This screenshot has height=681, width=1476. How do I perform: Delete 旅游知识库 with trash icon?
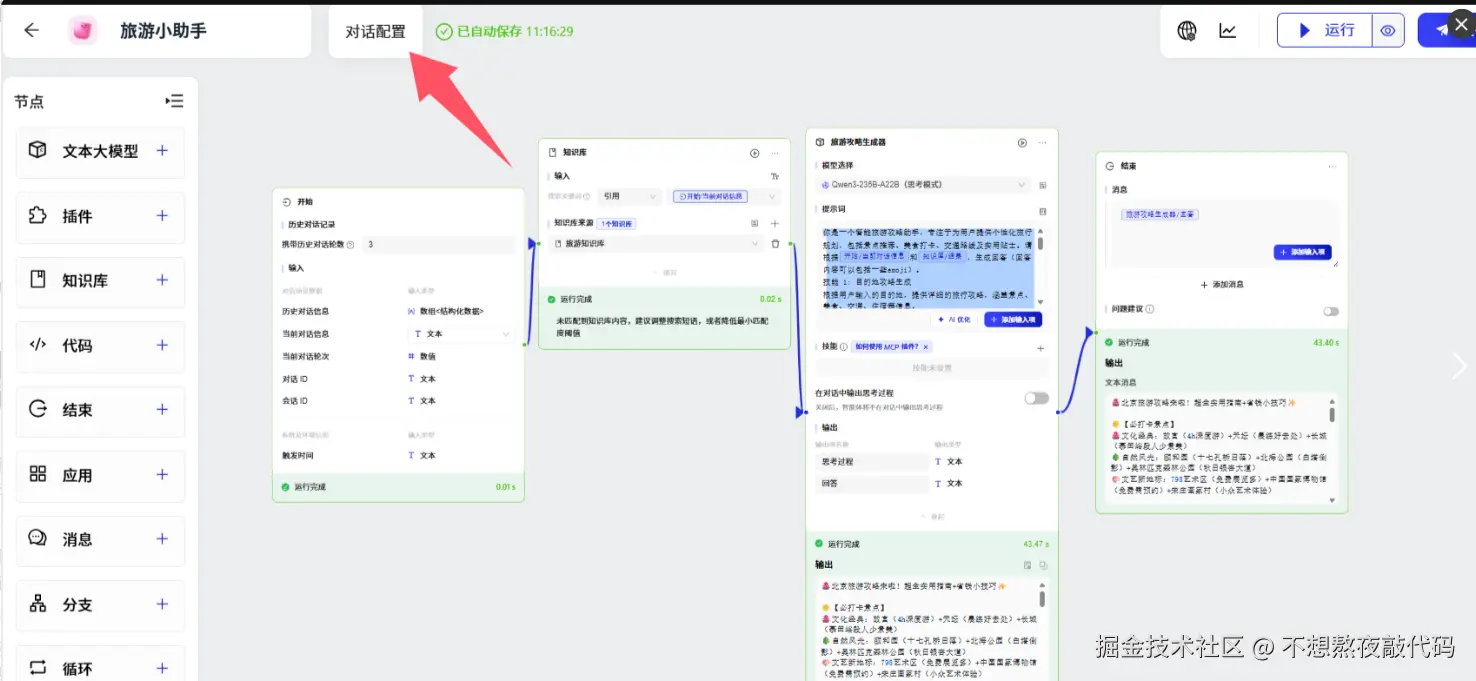(x=775, y=243)
